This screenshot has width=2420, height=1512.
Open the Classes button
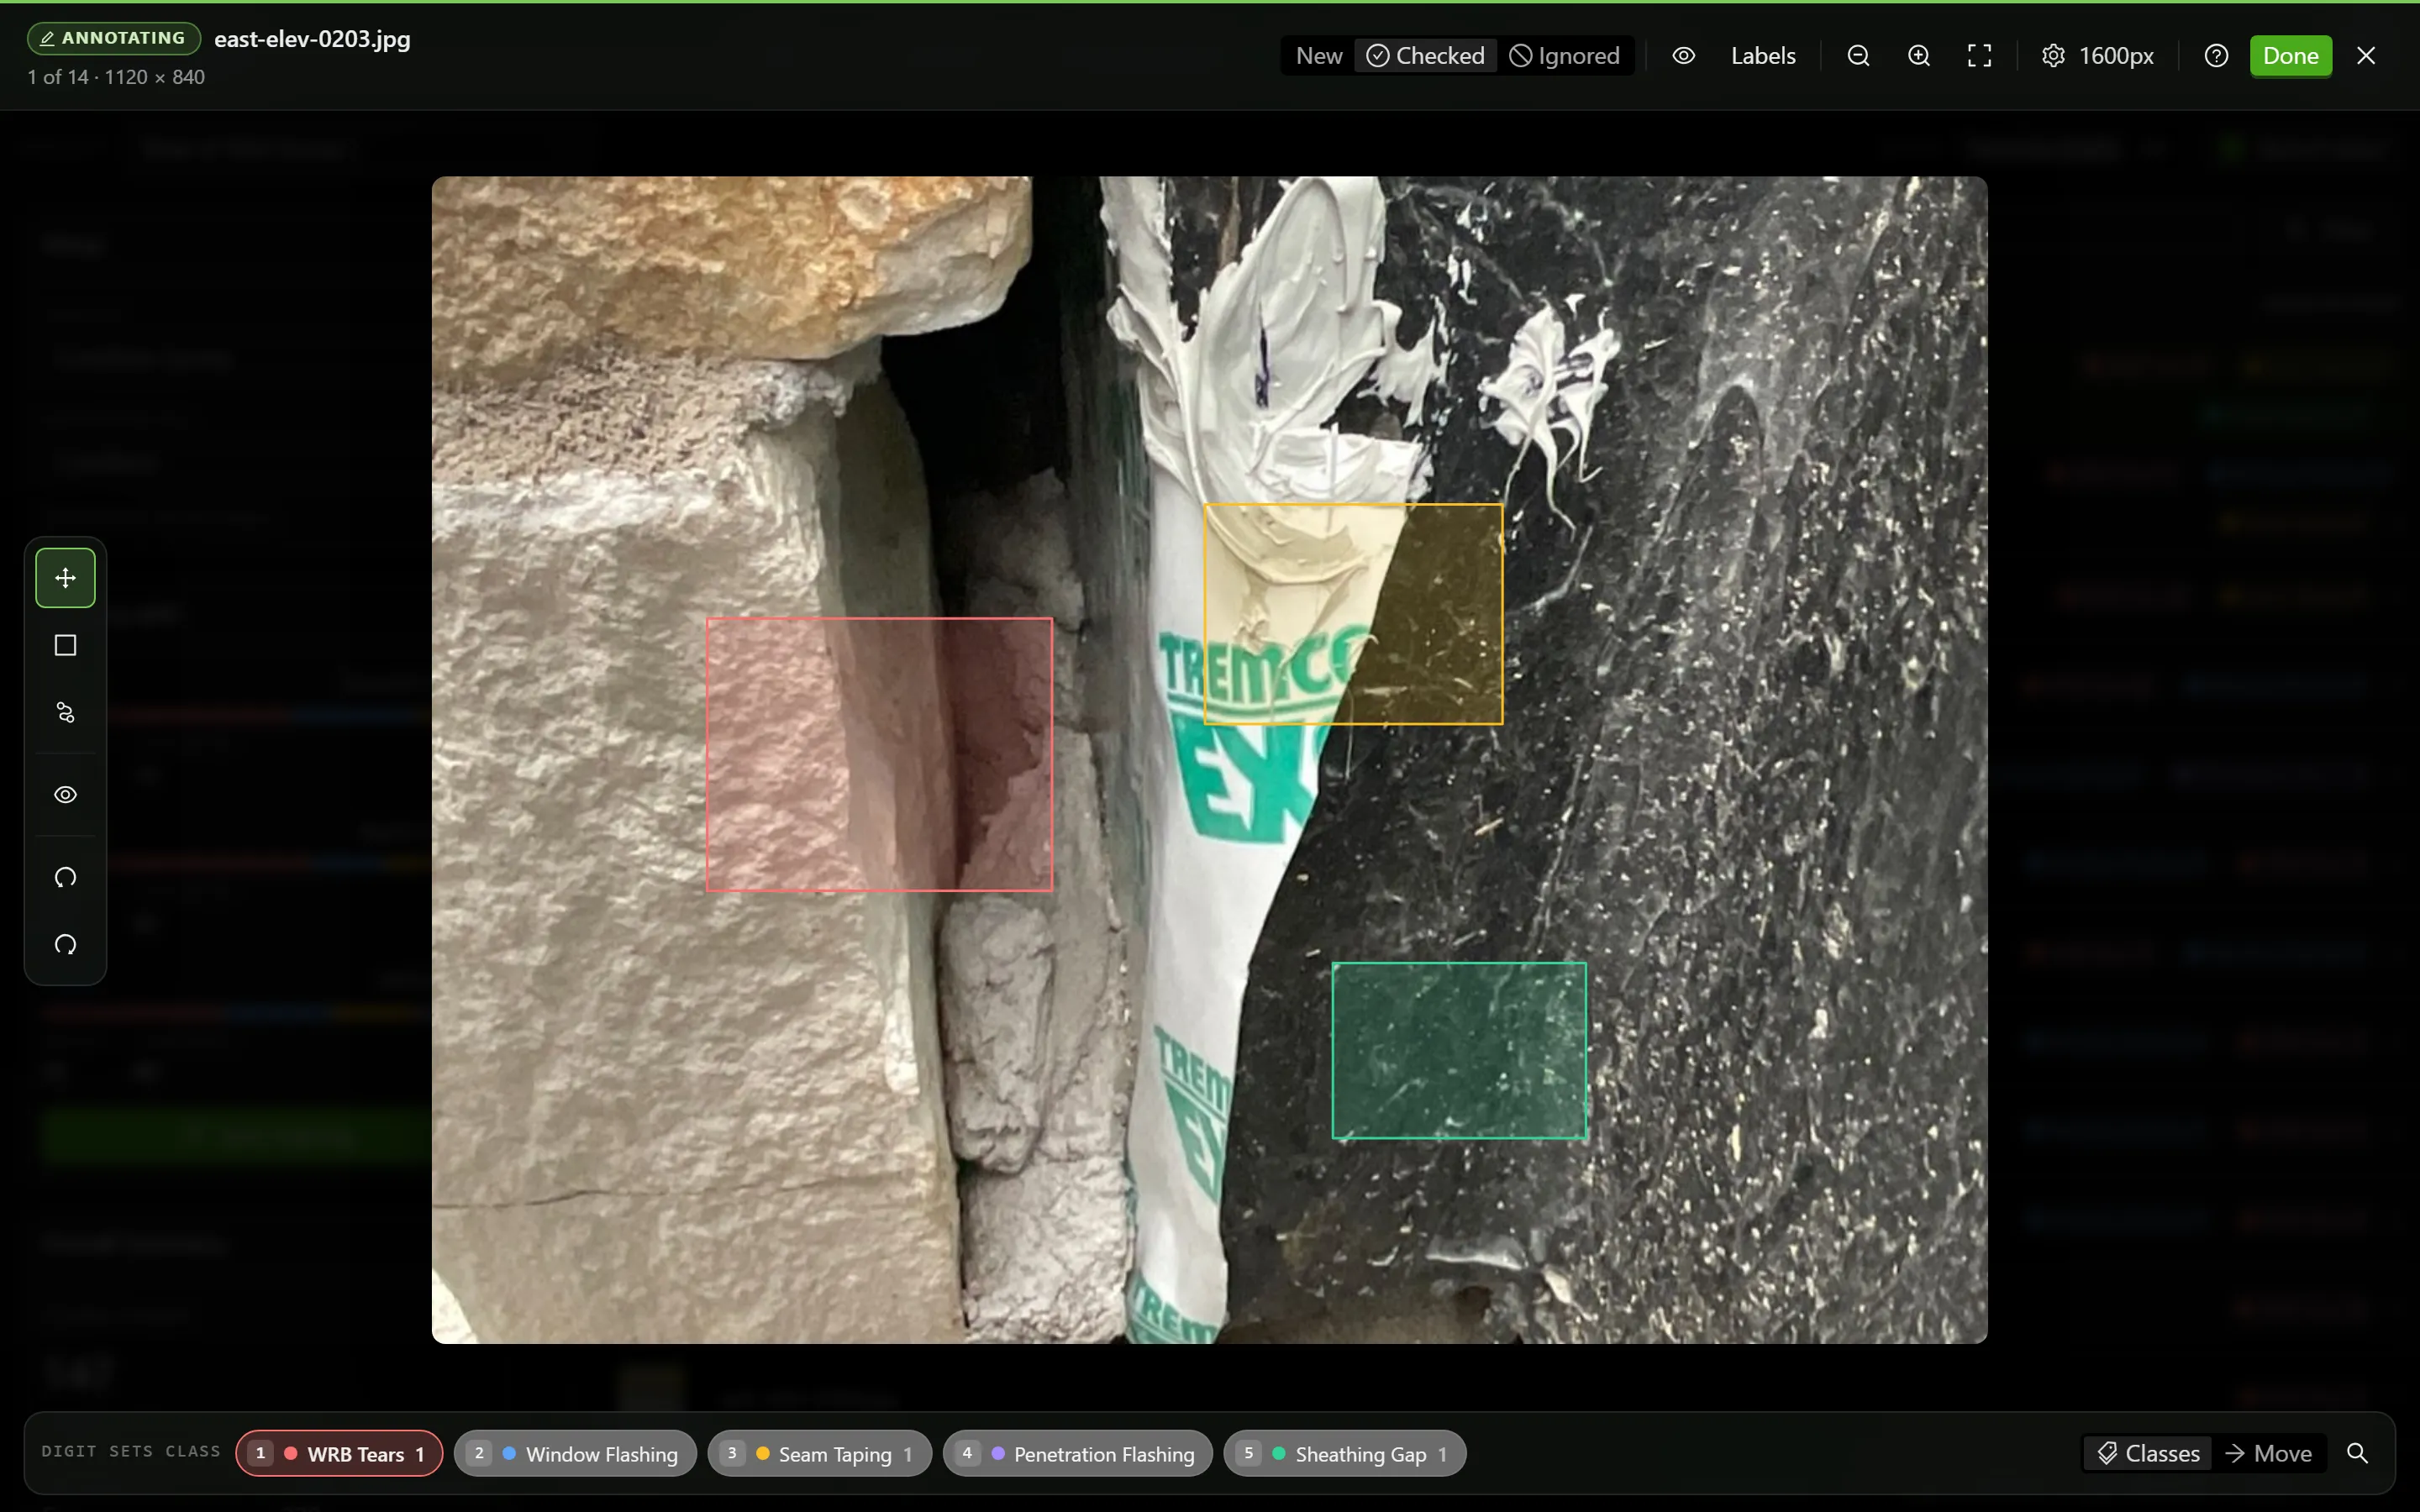click(2149, 1454)
